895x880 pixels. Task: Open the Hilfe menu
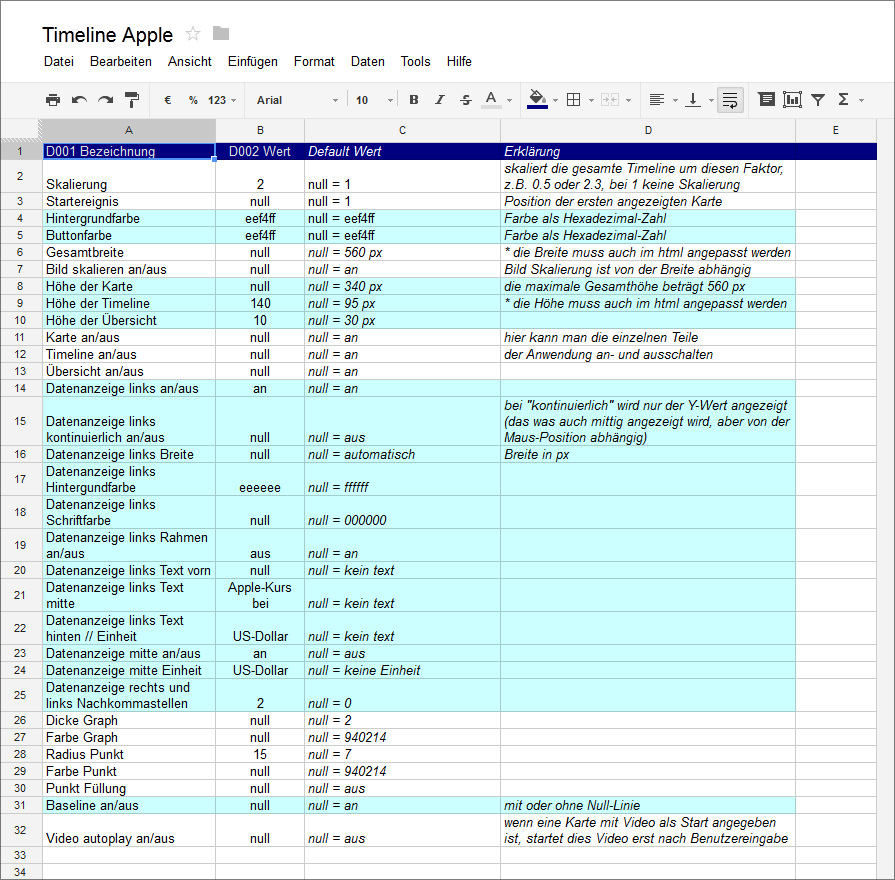click(459, 62)
